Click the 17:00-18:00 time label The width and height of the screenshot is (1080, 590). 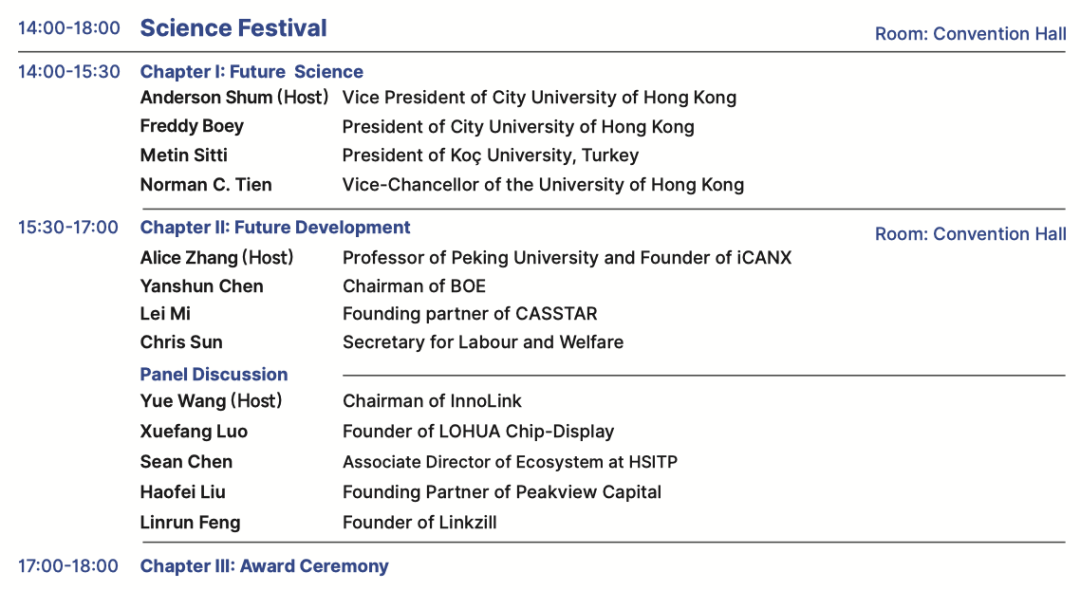coord(68,567)
